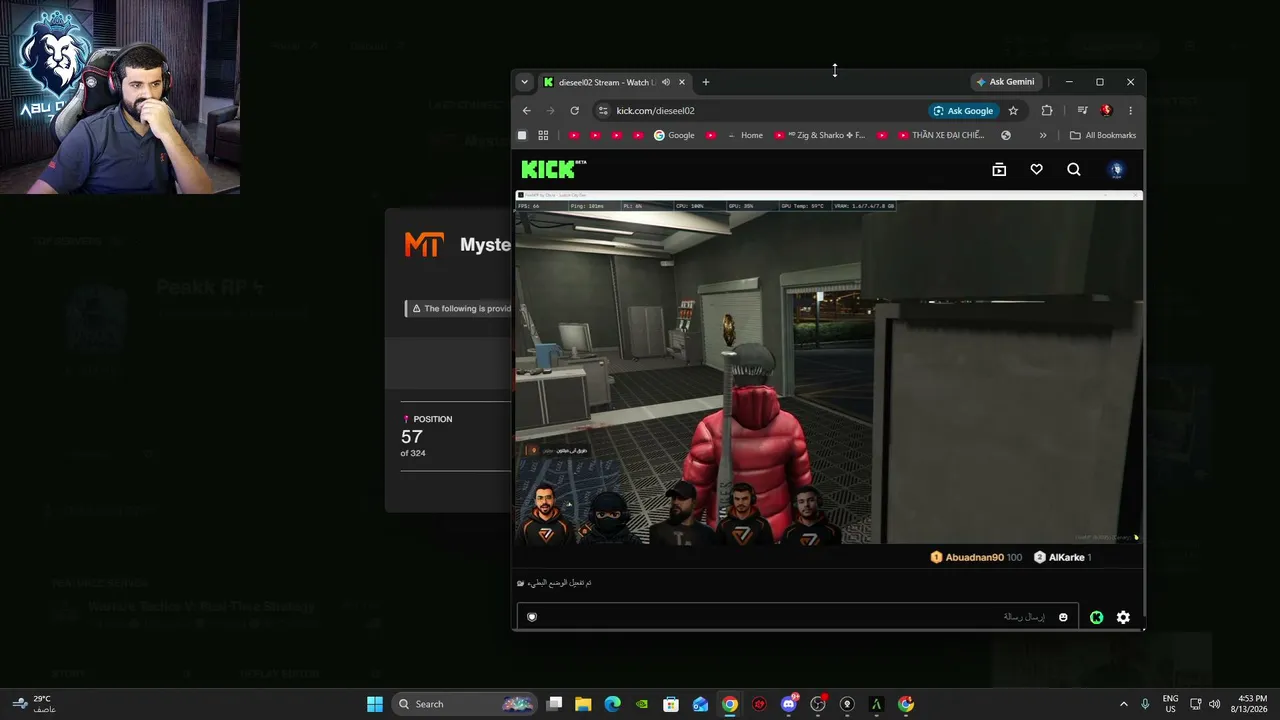
Task: Select the dieseel02 Stream tab
Action: click(x=613, y=82)
